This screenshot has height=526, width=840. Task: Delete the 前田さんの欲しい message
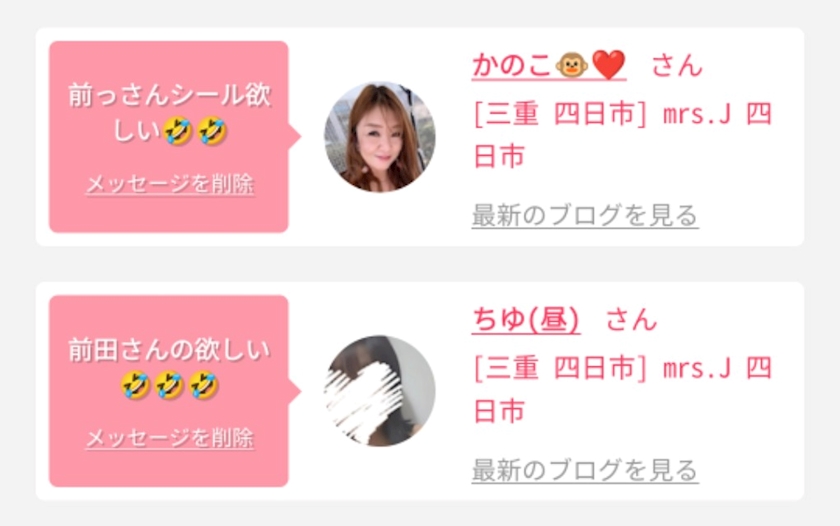pos(170,438)
